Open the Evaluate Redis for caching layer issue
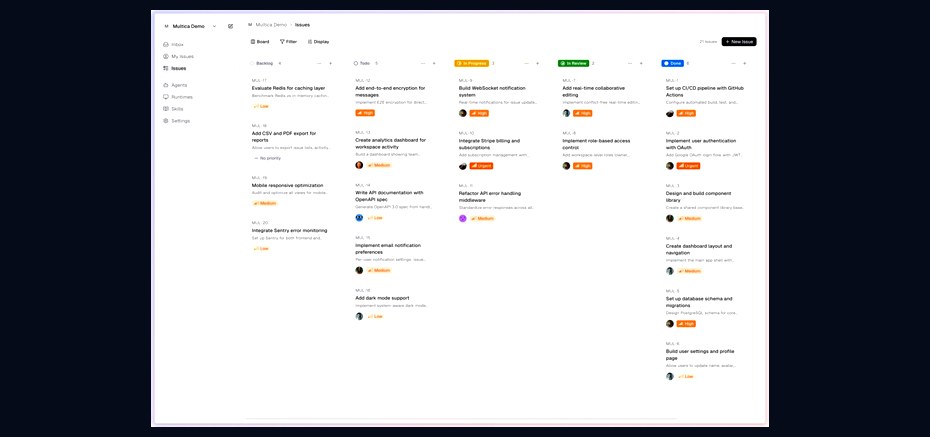Image resolution: width=930 pixels, height=437 pixels. pos(288,88)
